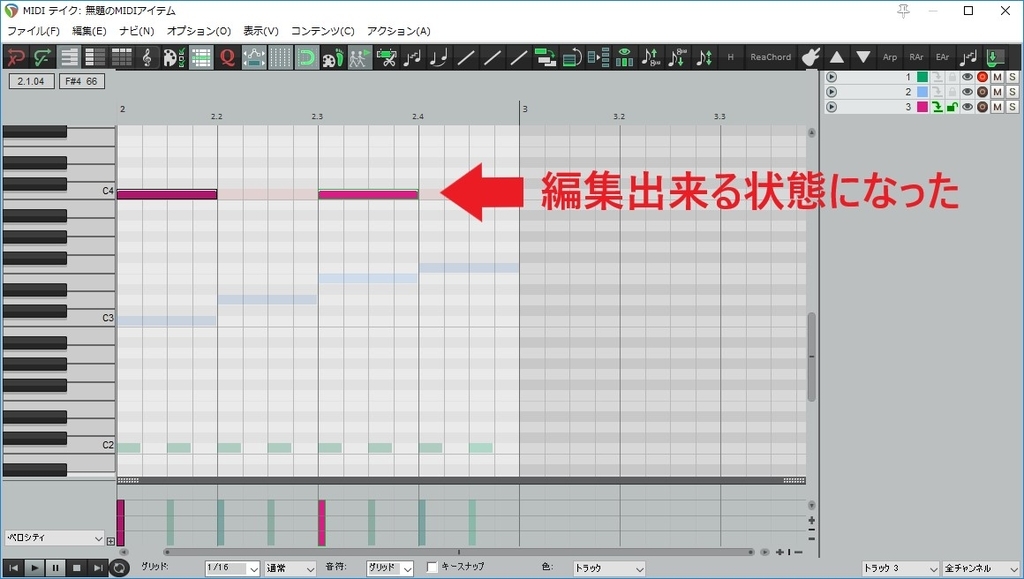Open the オプション(O) menu
Image resolution: width=1024 pixels, height=579 pixels.
click(199, 31)
